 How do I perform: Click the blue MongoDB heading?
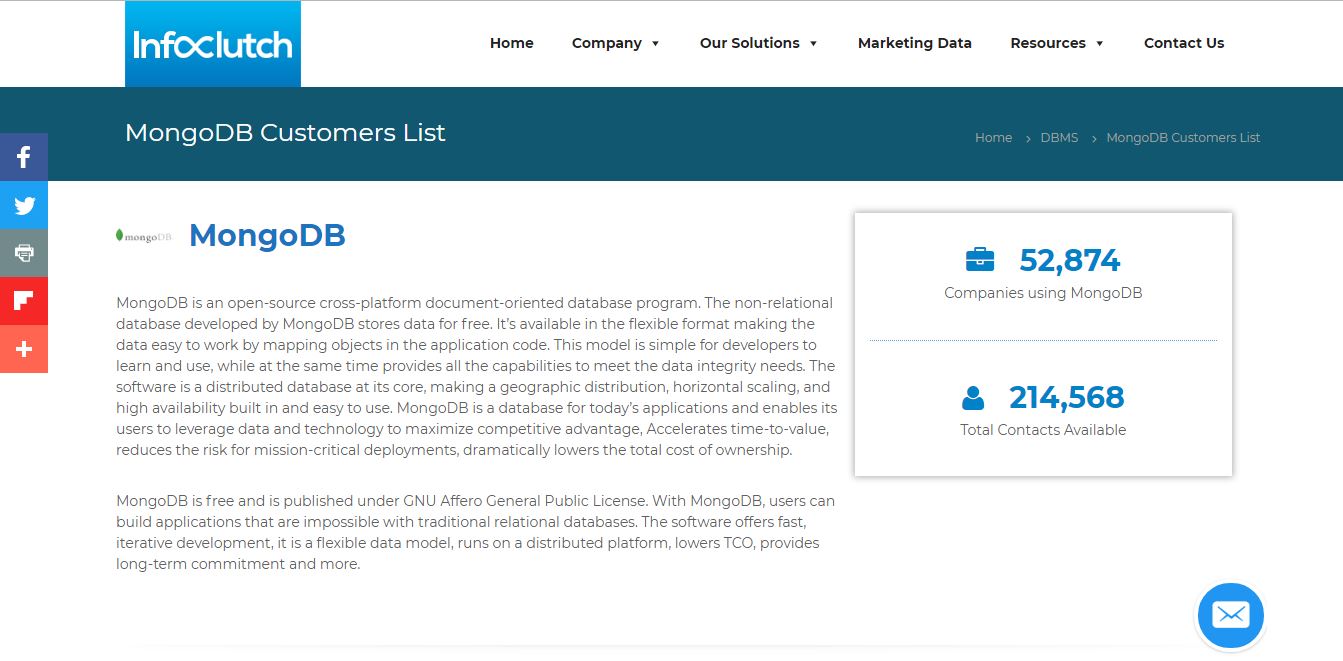(267, 235)
